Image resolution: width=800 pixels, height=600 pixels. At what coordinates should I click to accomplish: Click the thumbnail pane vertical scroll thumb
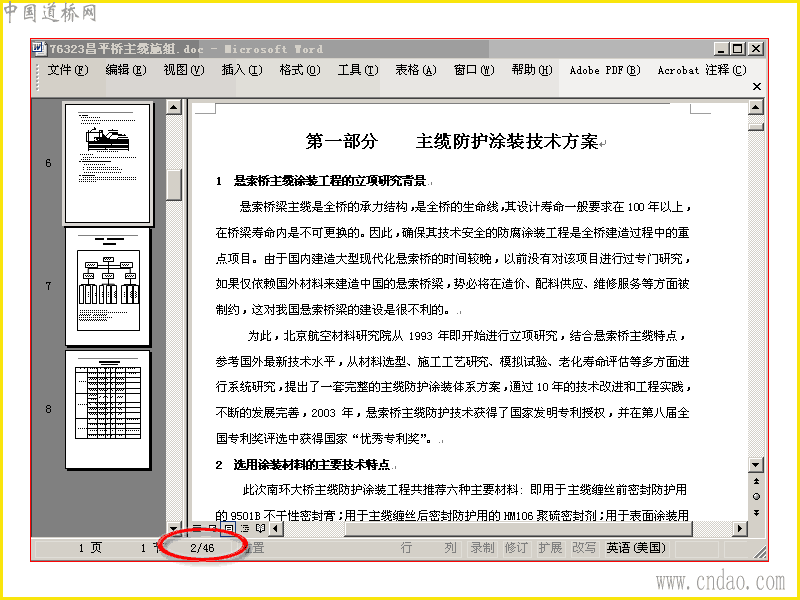(174, 185)
